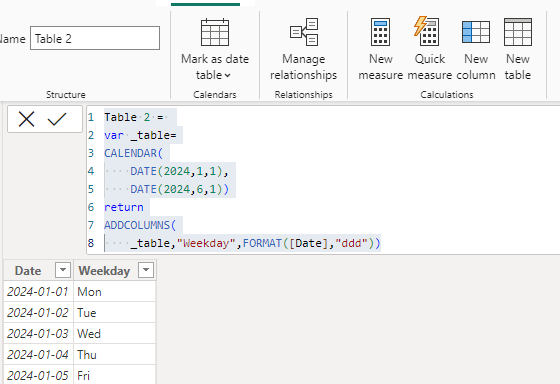Create a Quick measure
This screenshot has height=384, width=560.
tap(430, 49)
